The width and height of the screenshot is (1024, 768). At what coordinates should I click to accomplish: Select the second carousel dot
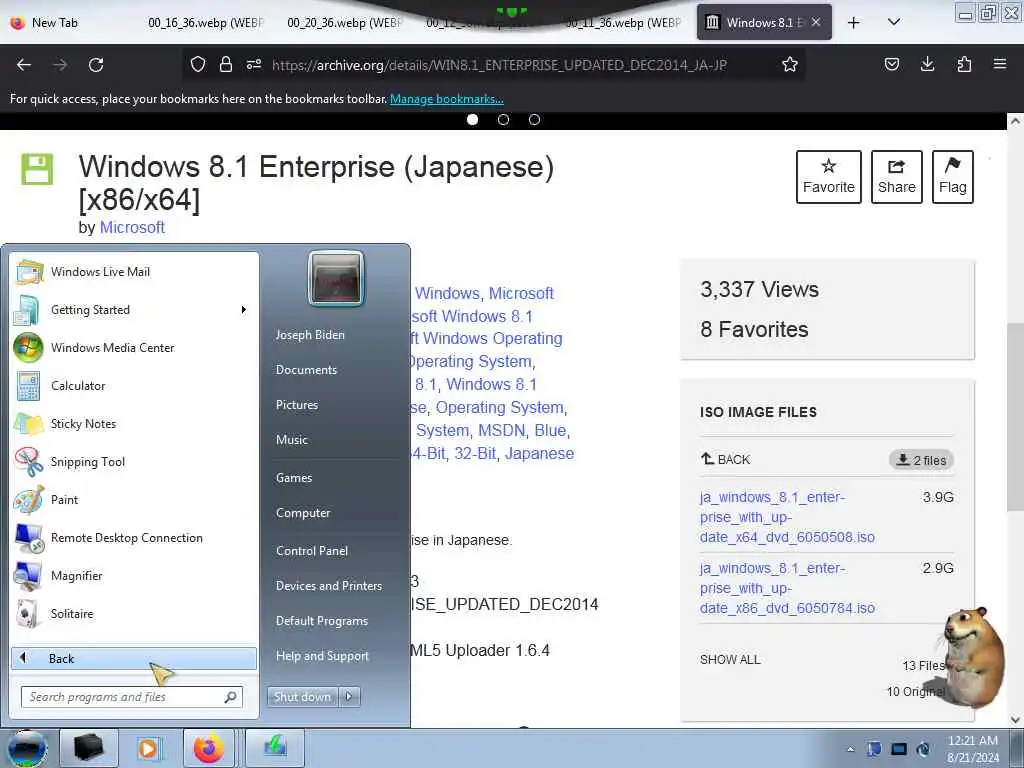pos(504,120)
